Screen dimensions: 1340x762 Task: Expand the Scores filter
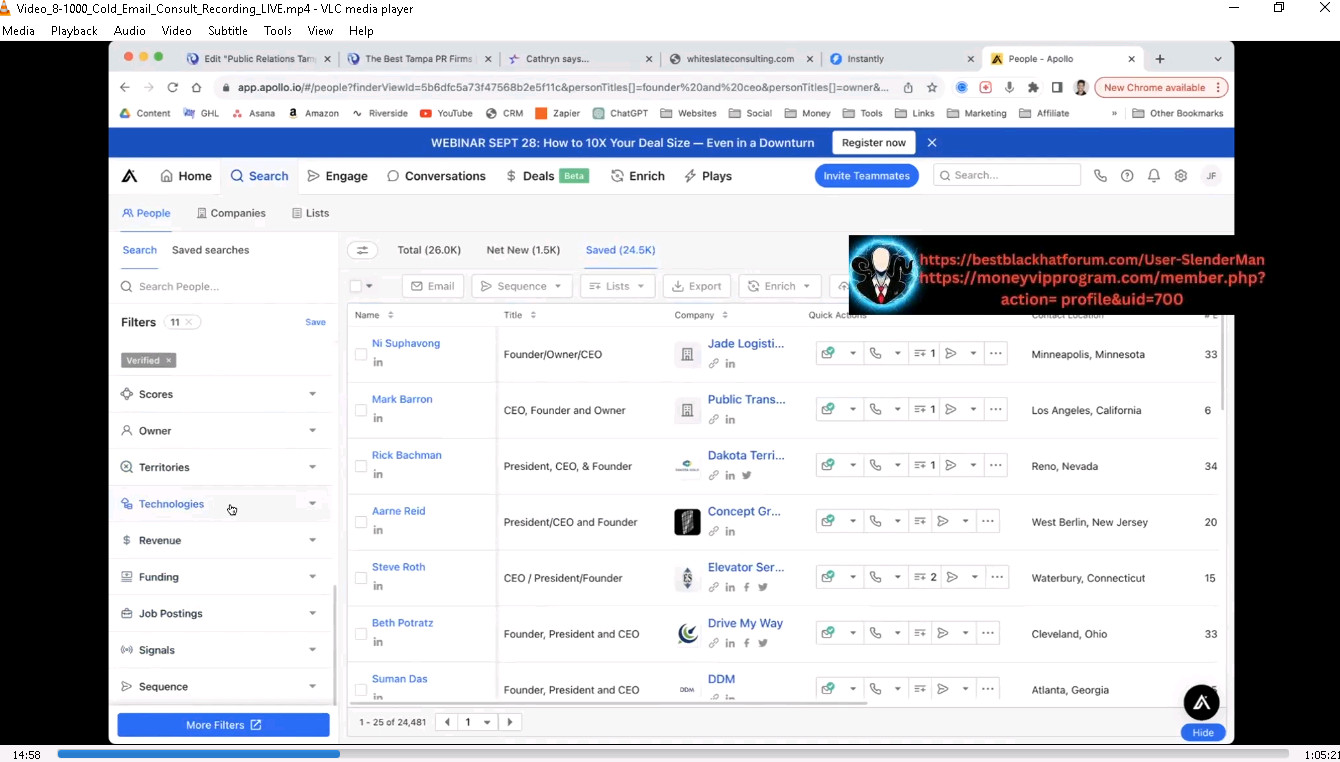click(x=221, y=394)
